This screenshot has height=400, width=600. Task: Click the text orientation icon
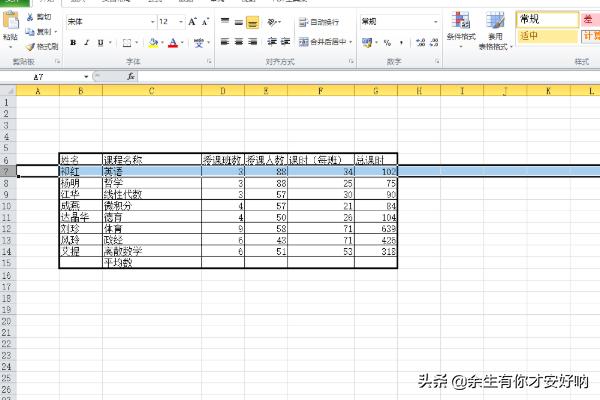273,22
